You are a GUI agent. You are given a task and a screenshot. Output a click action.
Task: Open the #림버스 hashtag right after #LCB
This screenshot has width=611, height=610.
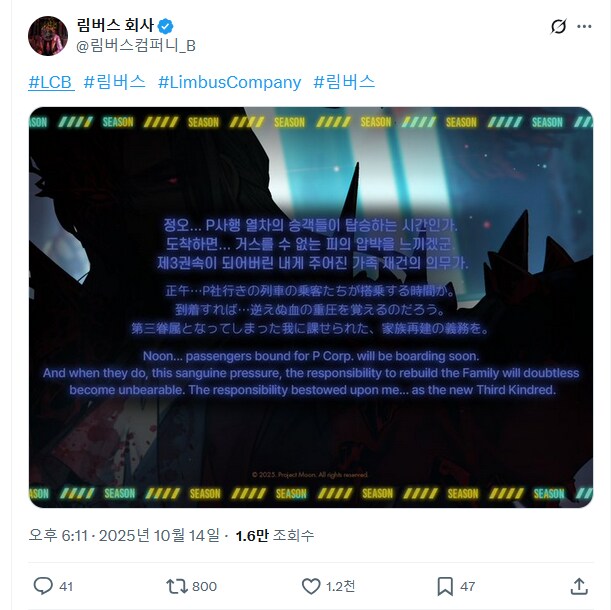115,82
